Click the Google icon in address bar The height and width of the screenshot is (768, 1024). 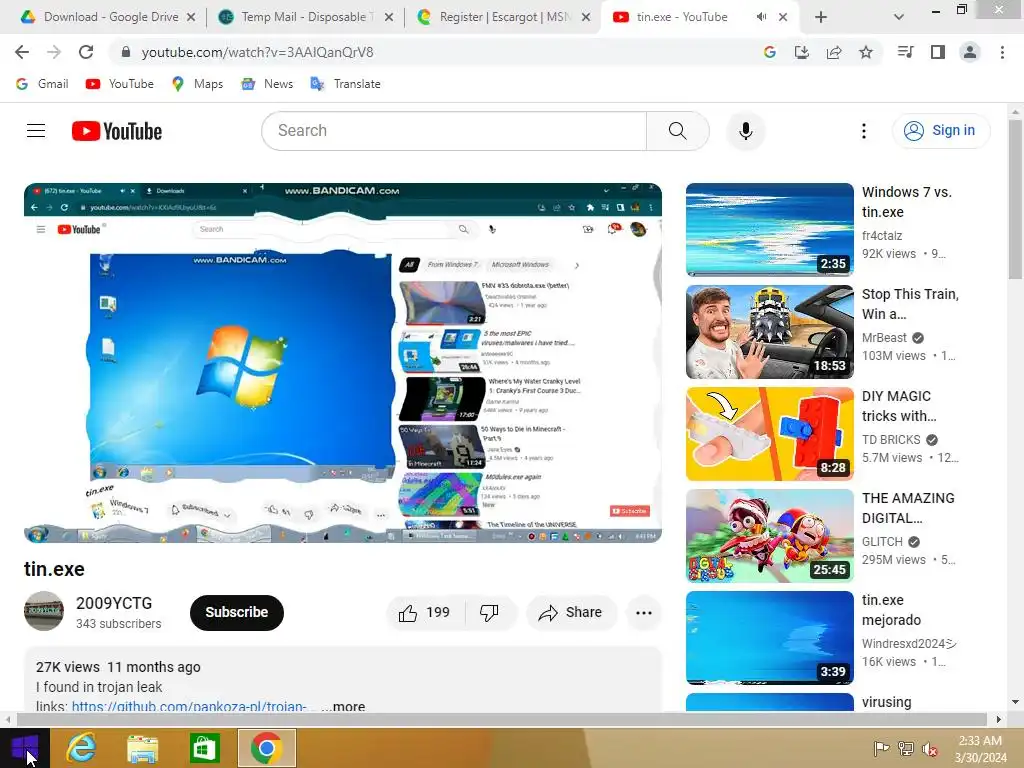coord(769,52)
